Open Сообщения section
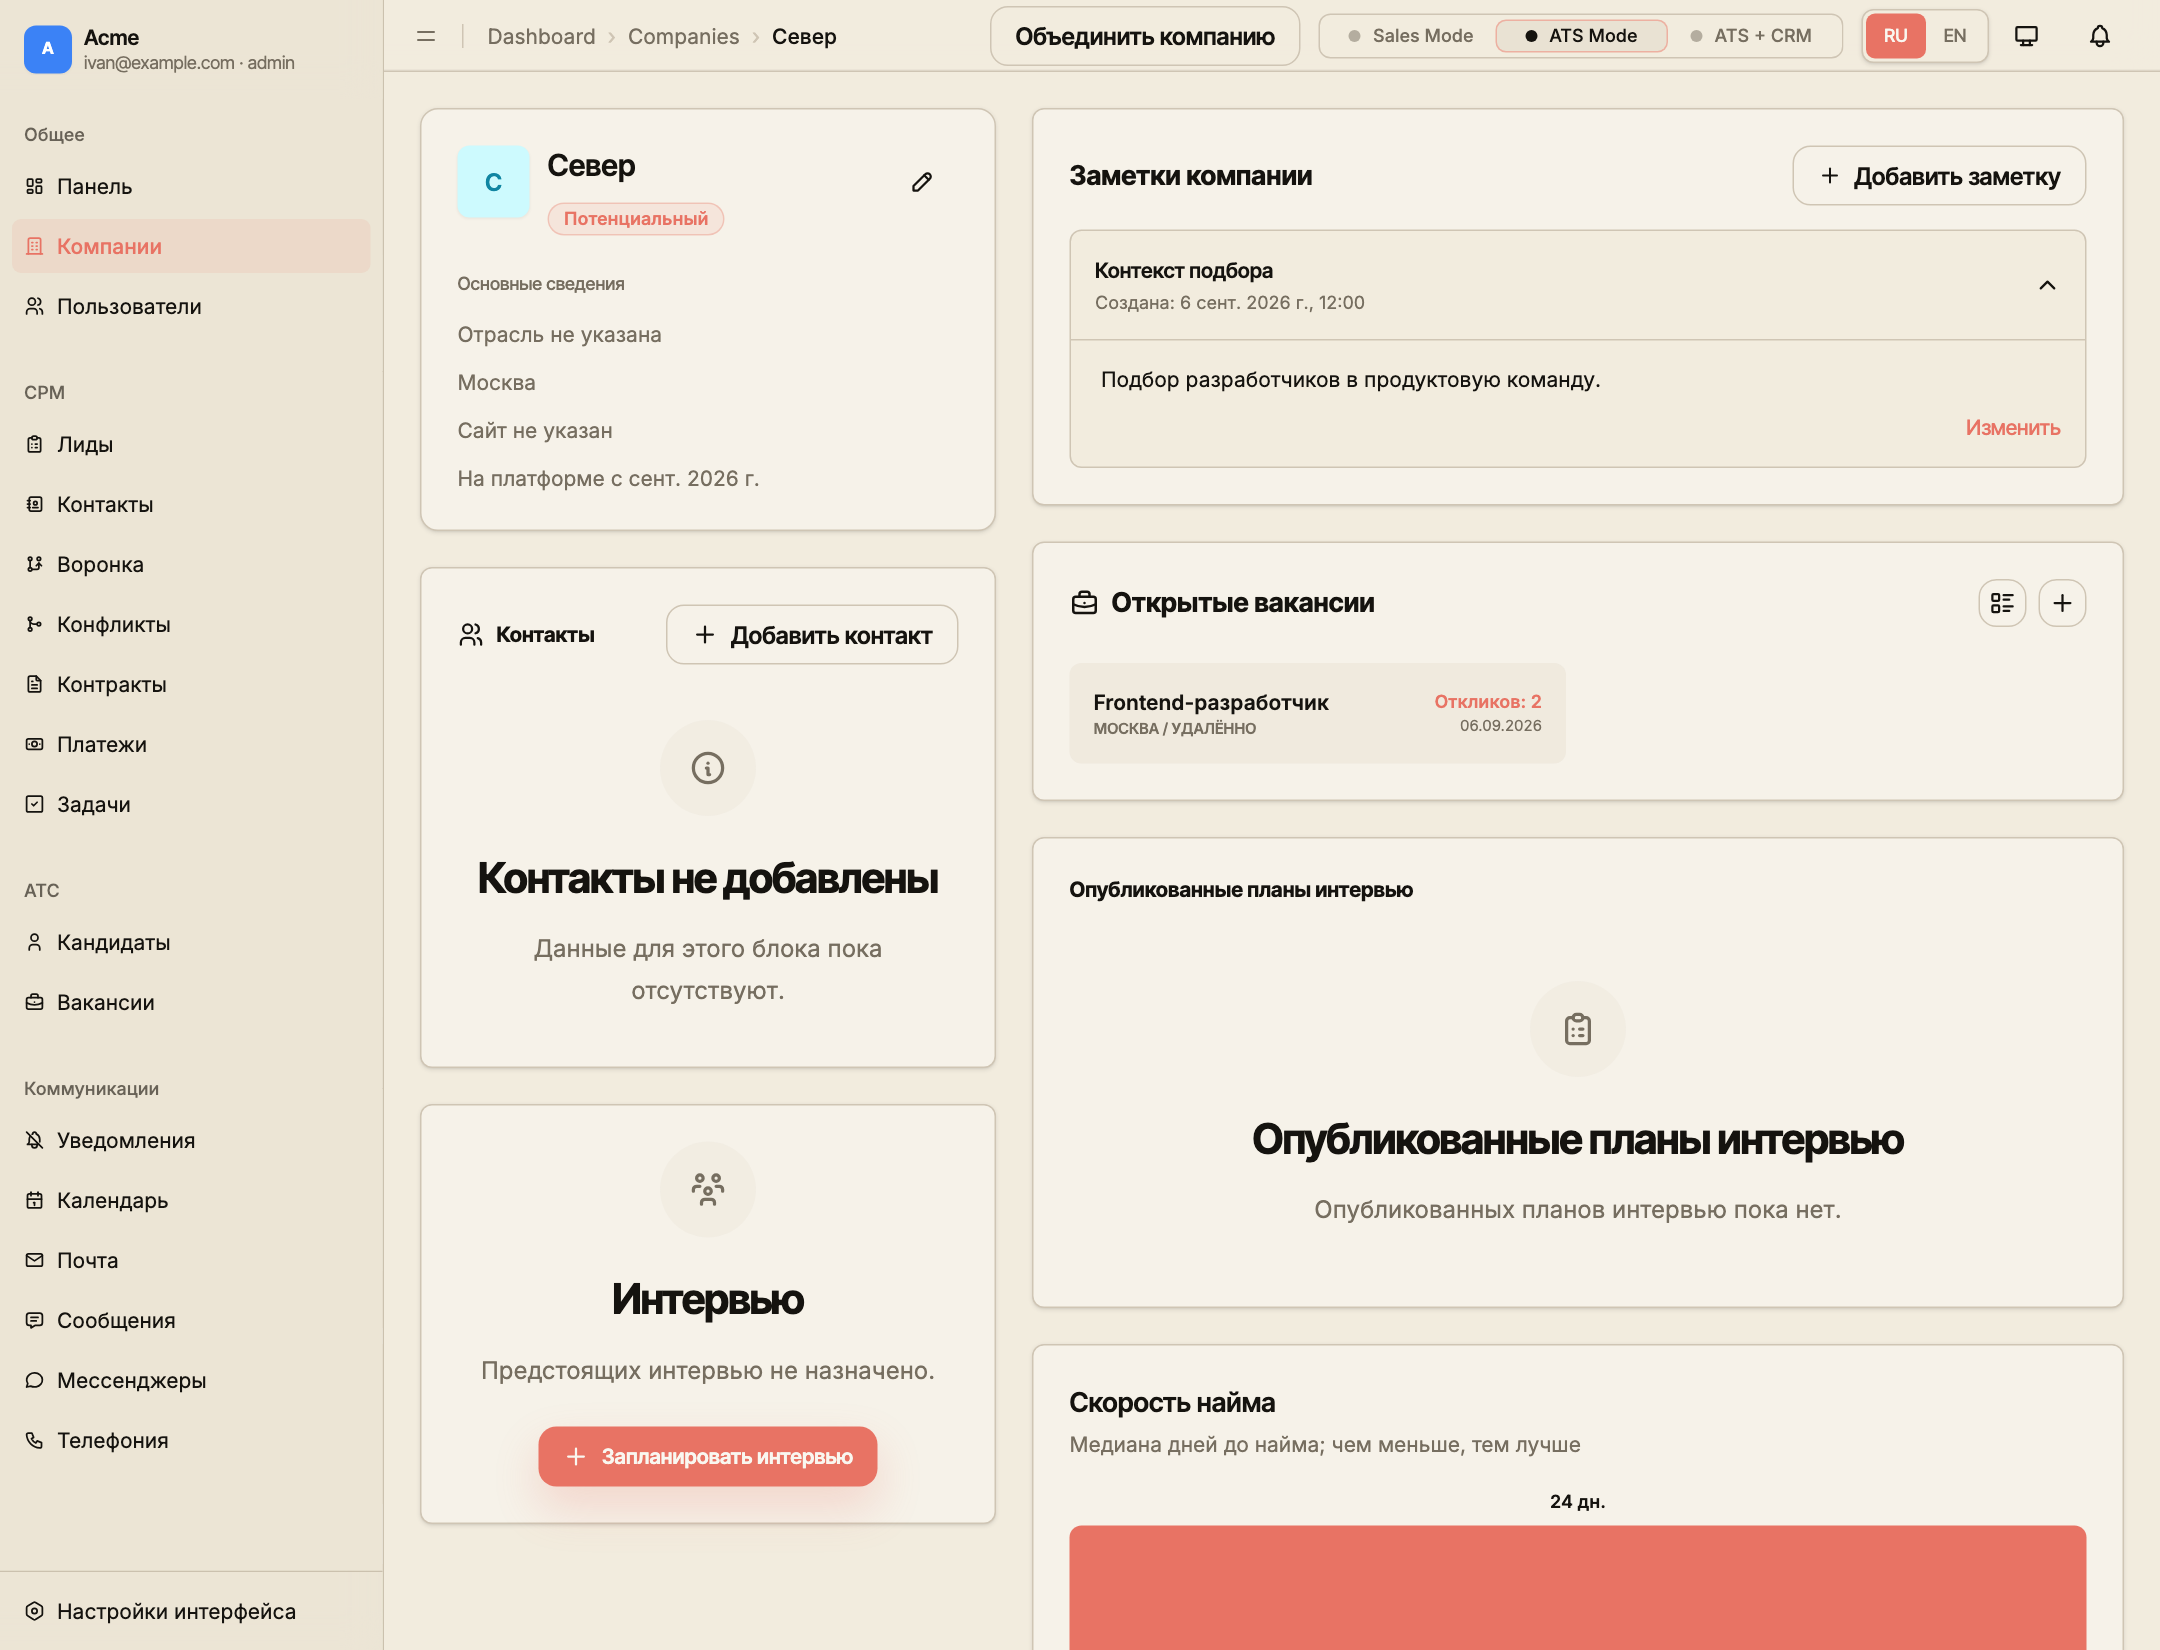The width and height of the screenshot is (2160, 1650). pos(191,1320)
